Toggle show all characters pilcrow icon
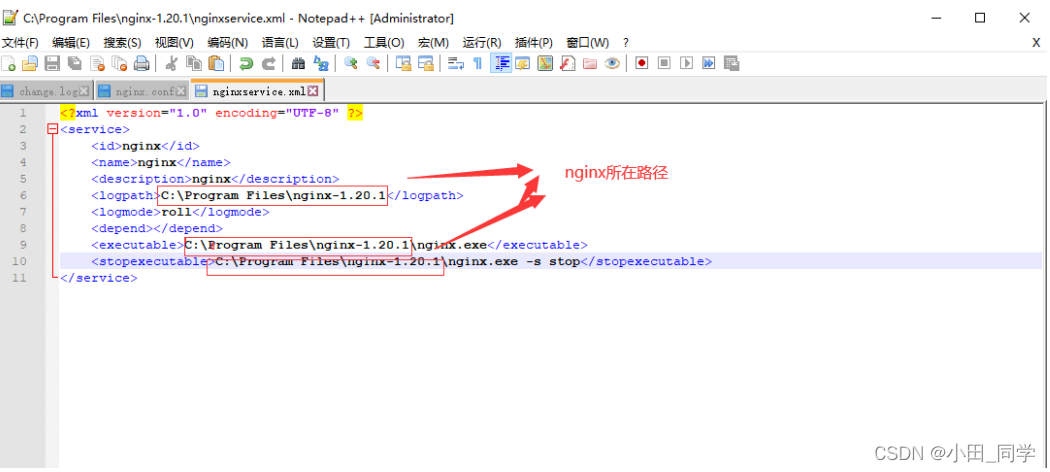The width and height of the screenshot is (1050, 472). point(477,64)
